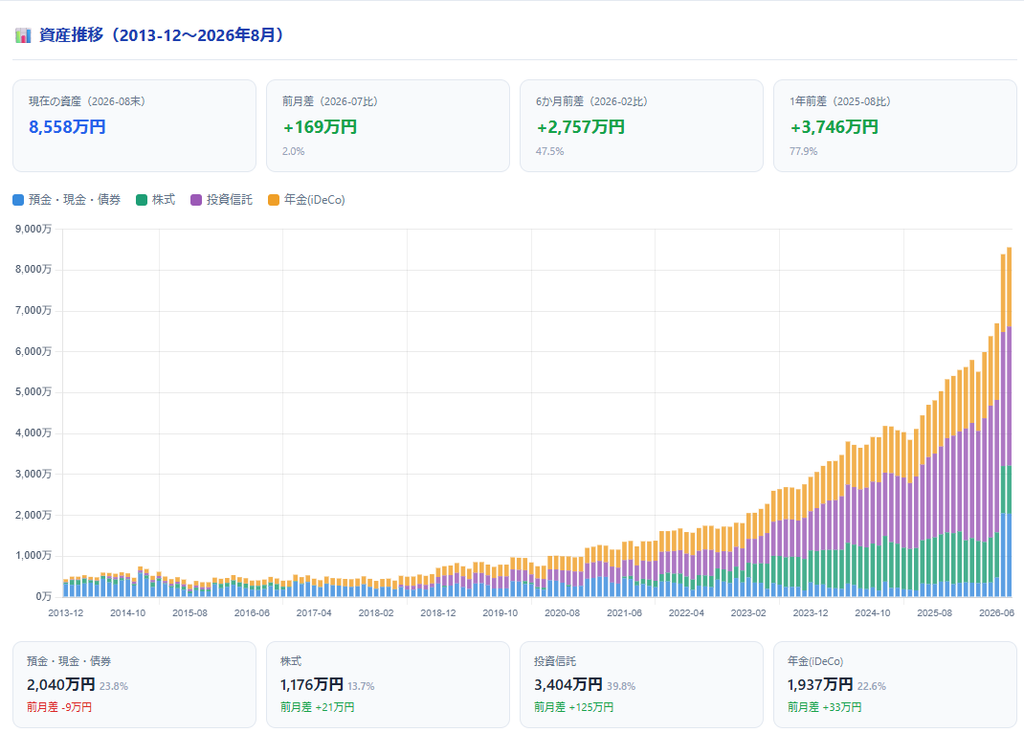Click the 資産推移（2013-12～2026年8月） heading
The width and height of the screenshot is (1024, 731).
click(x=162, y=35)
